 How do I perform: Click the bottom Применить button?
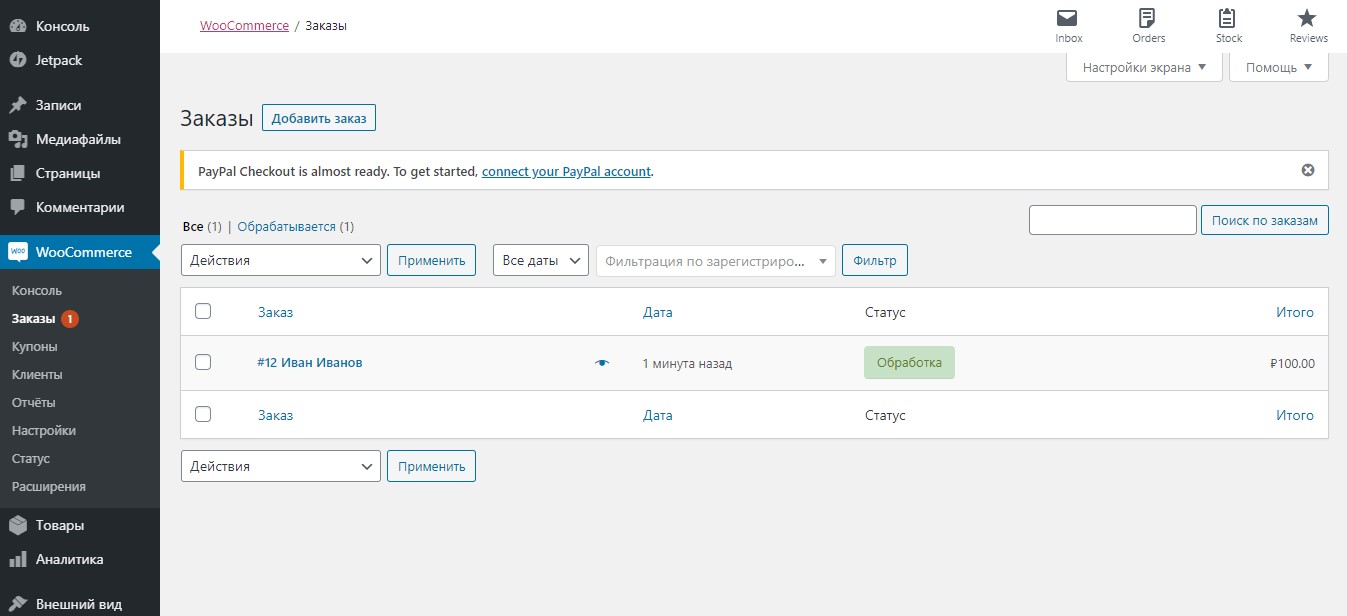(431, 466)
